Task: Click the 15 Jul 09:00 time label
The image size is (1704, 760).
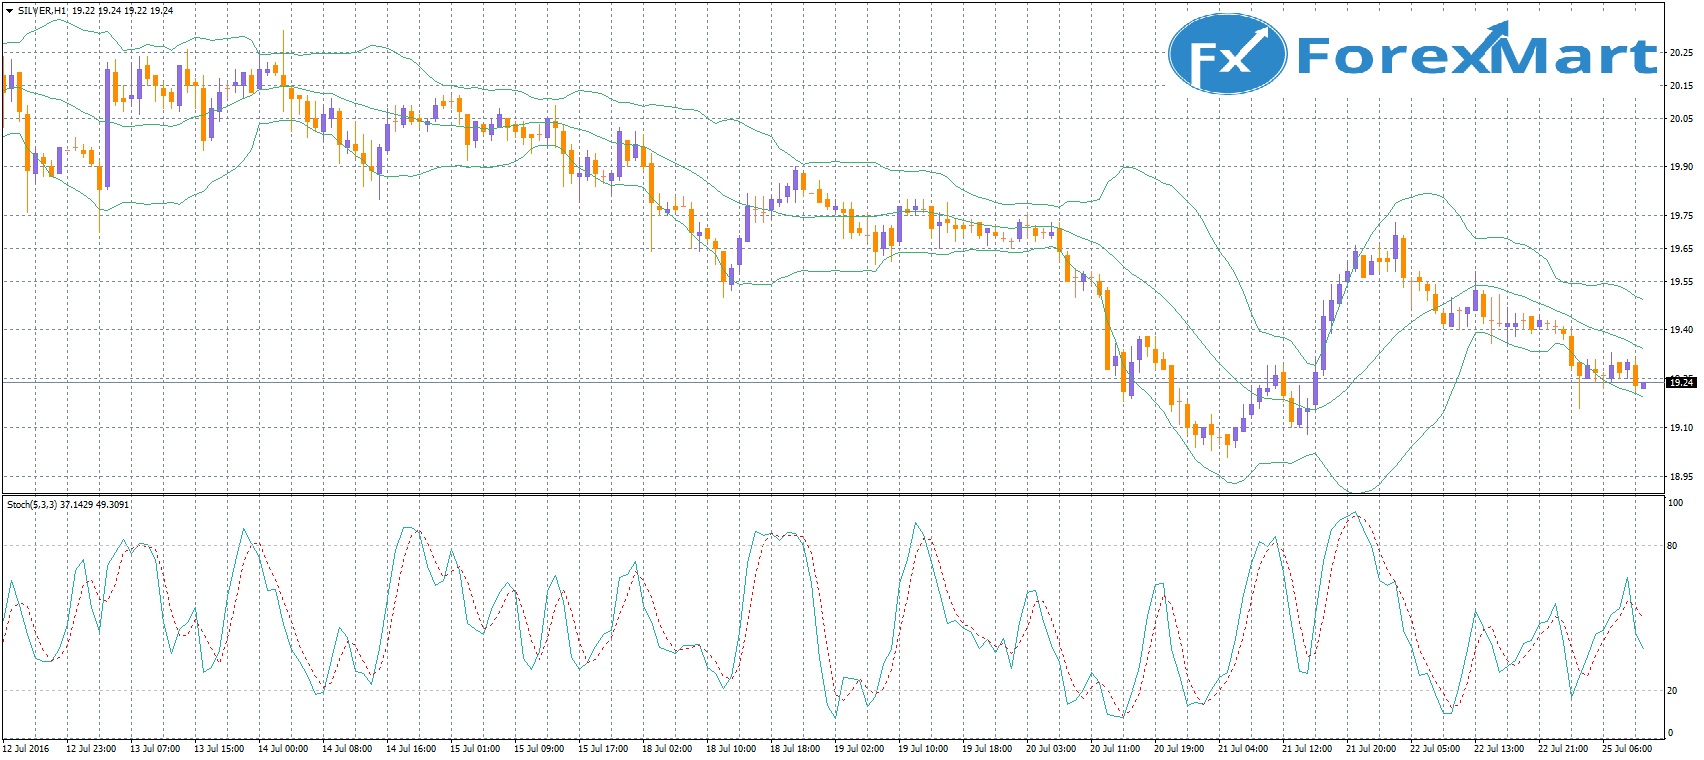Action: (x=539, y=748)
